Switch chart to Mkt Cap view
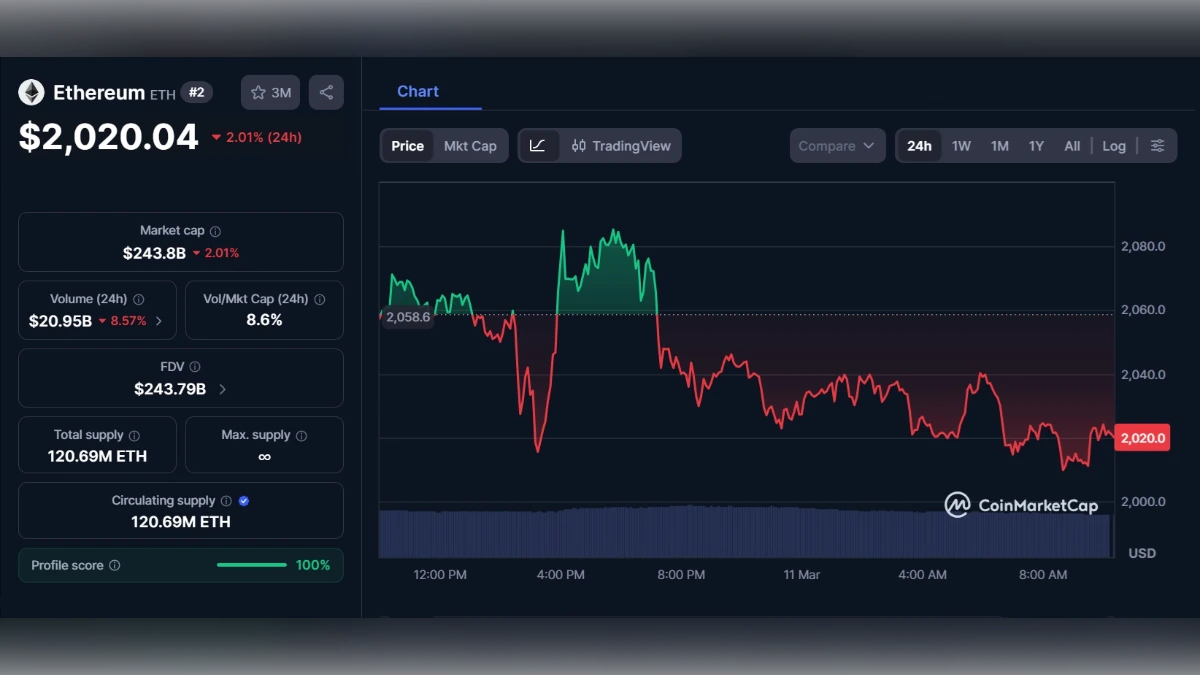Image resolution: width=1200 pixels, height=675 pixels. [x=470, y=145]
